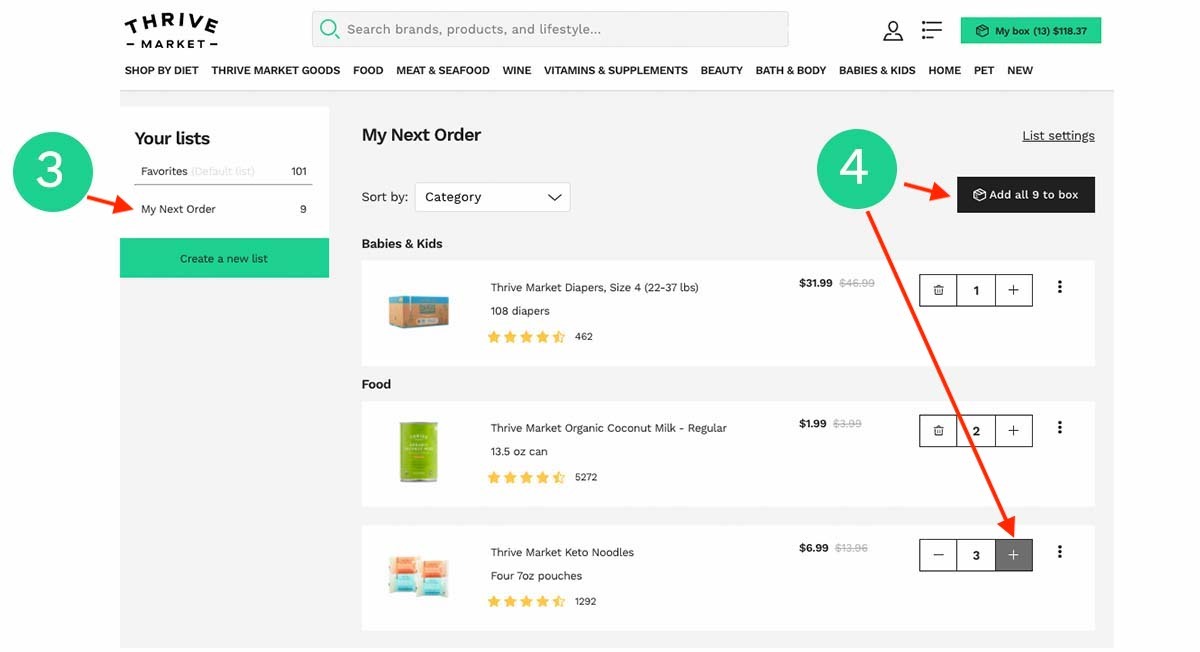Open the Wine menu
Screen dimensions: 1200x652
click(517, 70)
